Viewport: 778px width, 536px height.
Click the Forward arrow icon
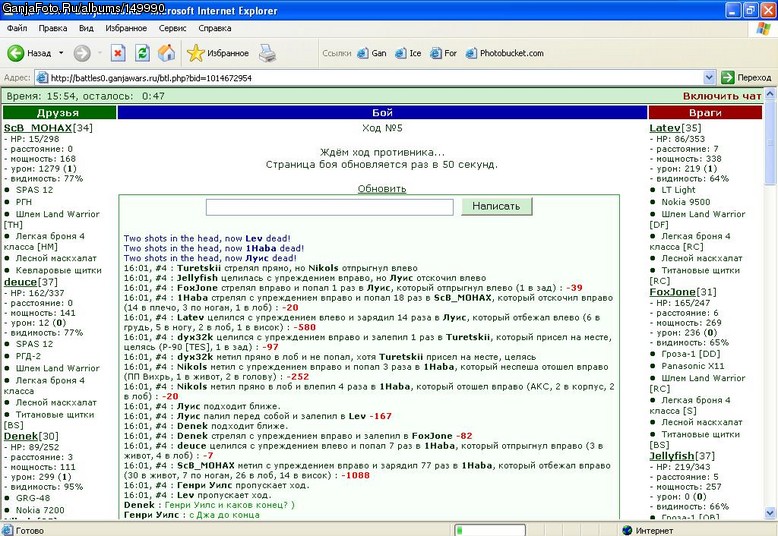[x=82, y=53]
